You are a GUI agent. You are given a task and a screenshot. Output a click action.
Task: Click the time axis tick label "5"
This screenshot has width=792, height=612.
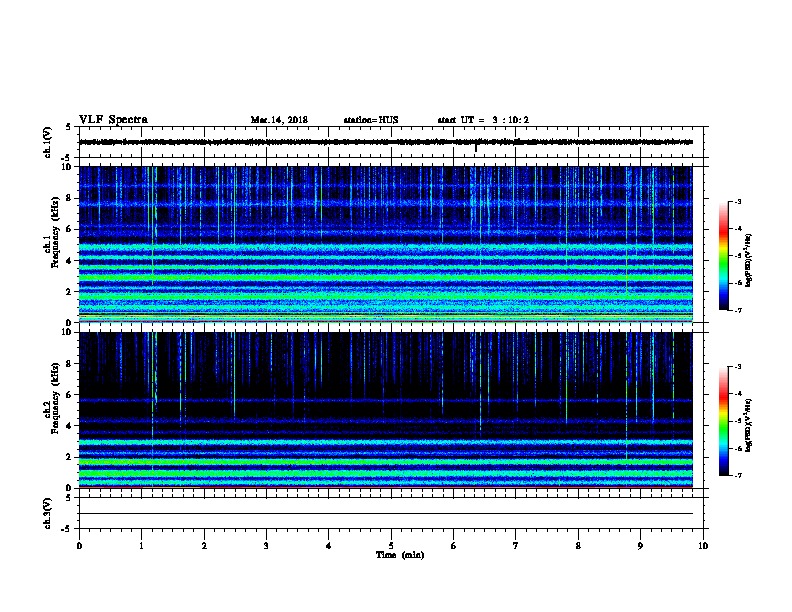(391, 546)
